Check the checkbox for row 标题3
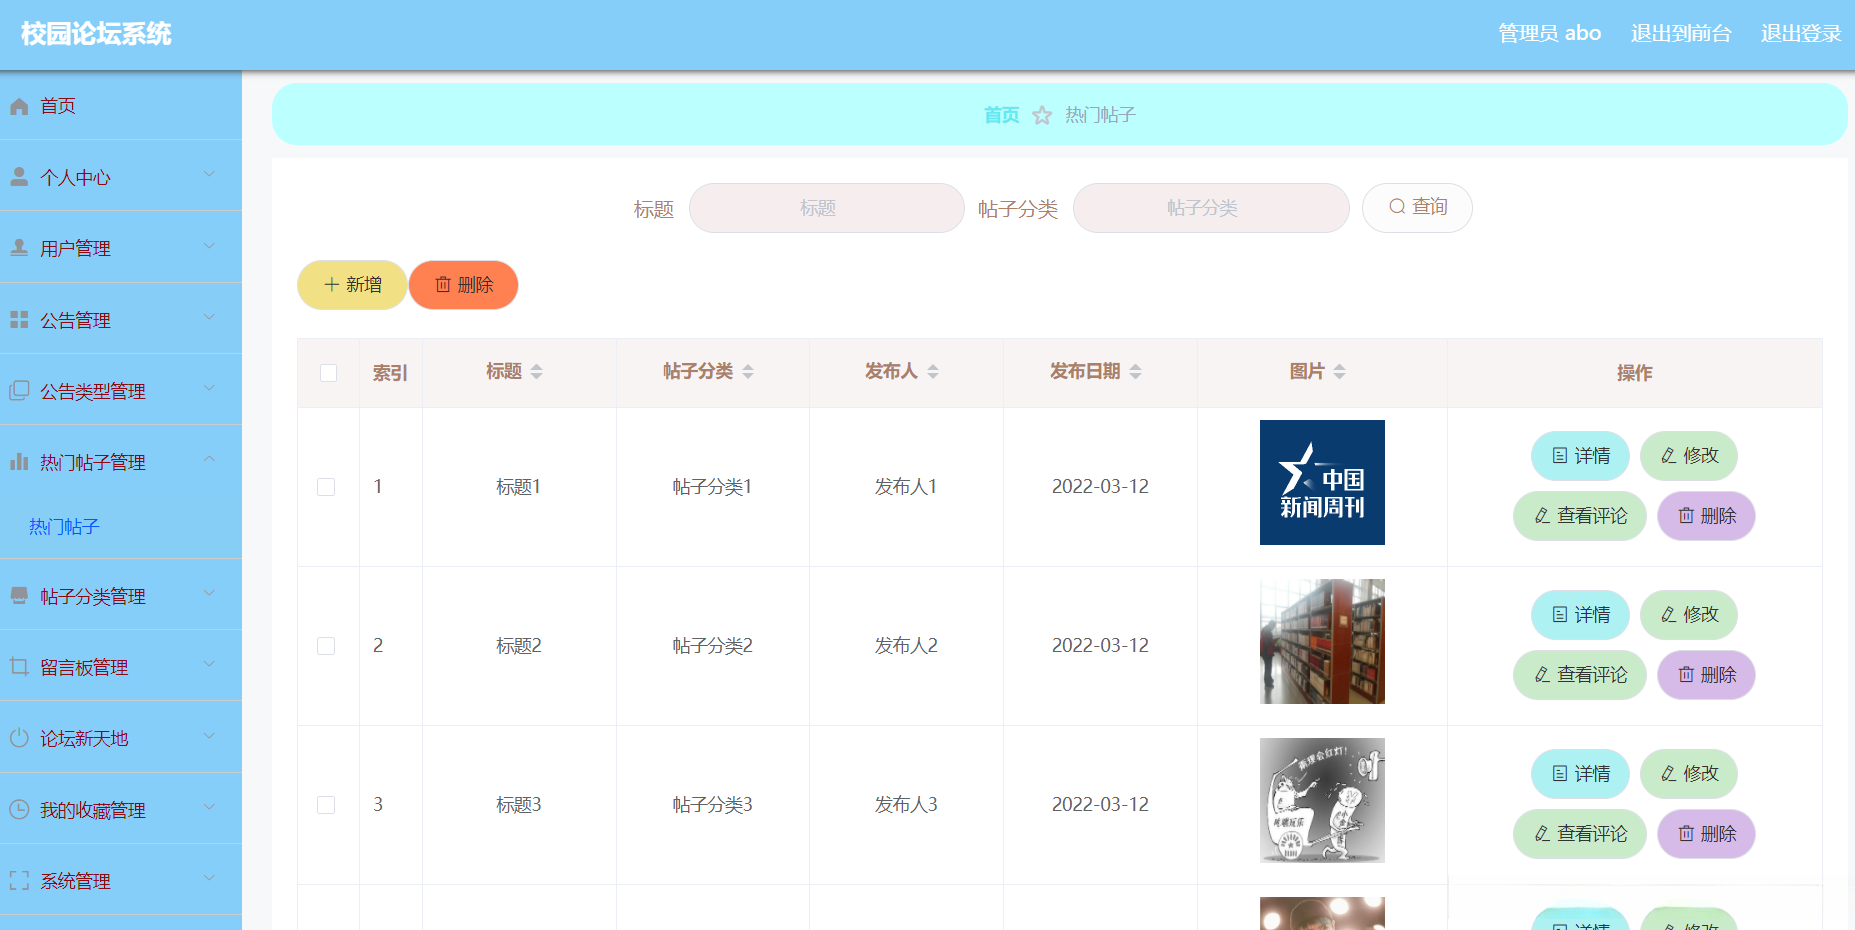This screenshot has width=1855, height=930. (326, 805)
